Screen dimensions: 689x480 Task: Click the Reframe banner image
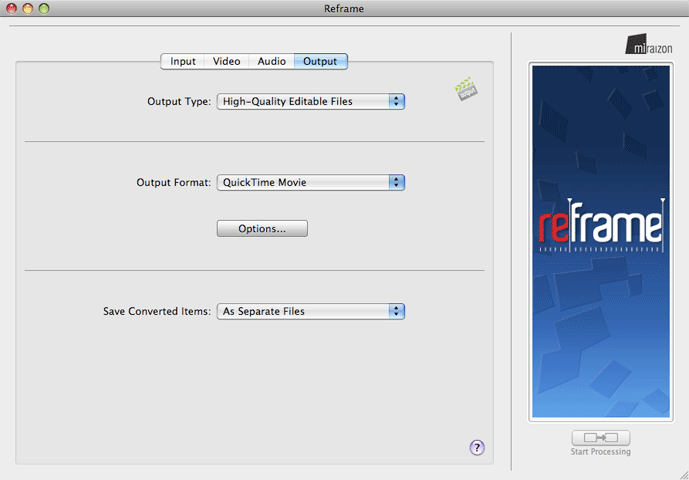[x=600, y=240]
